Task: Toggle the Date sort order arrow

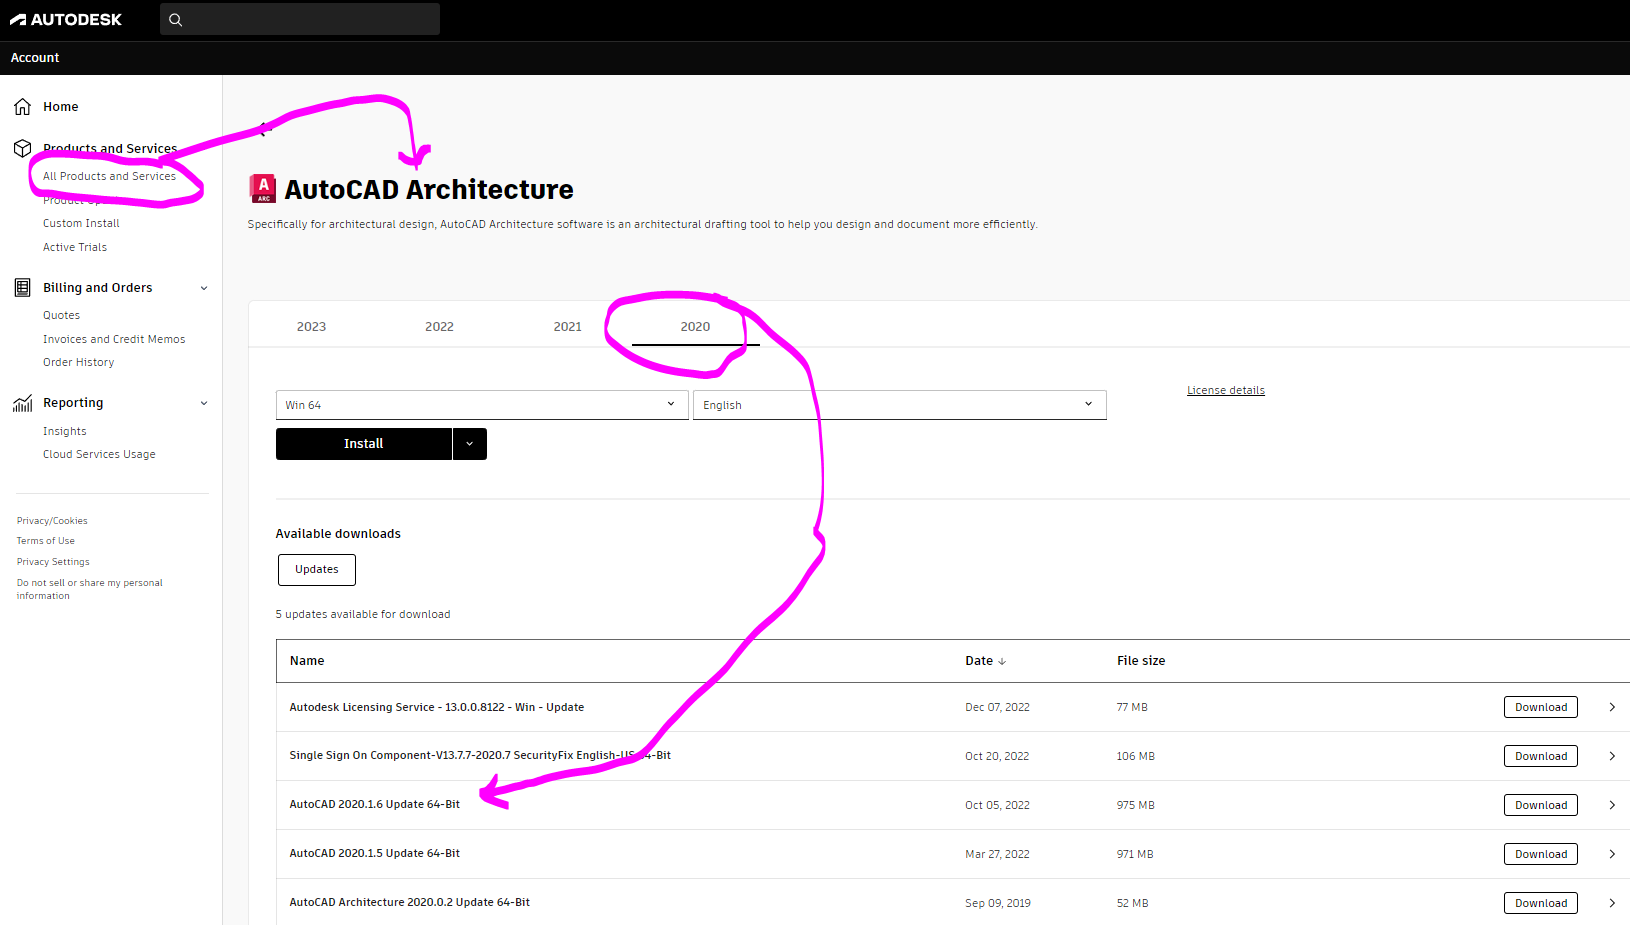Action: click(x=1002, y=661)
